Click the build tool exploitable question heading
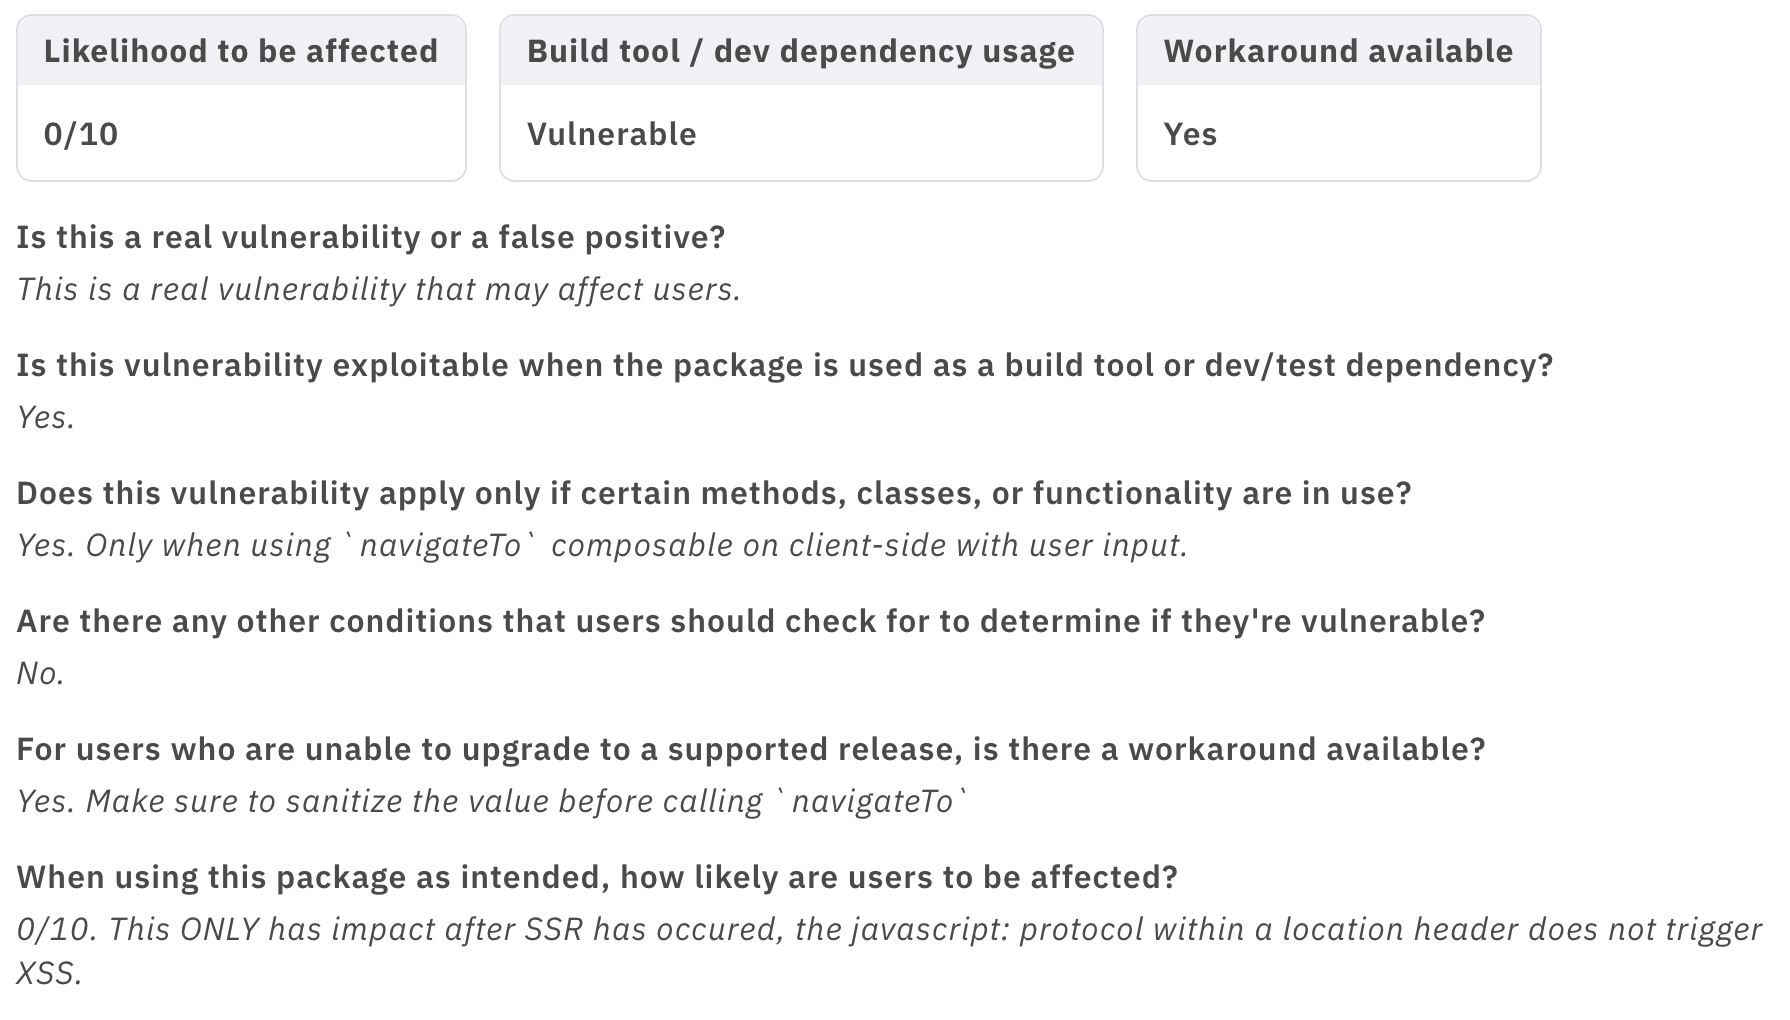The image size is (1790, 1020). coord(785,365)
